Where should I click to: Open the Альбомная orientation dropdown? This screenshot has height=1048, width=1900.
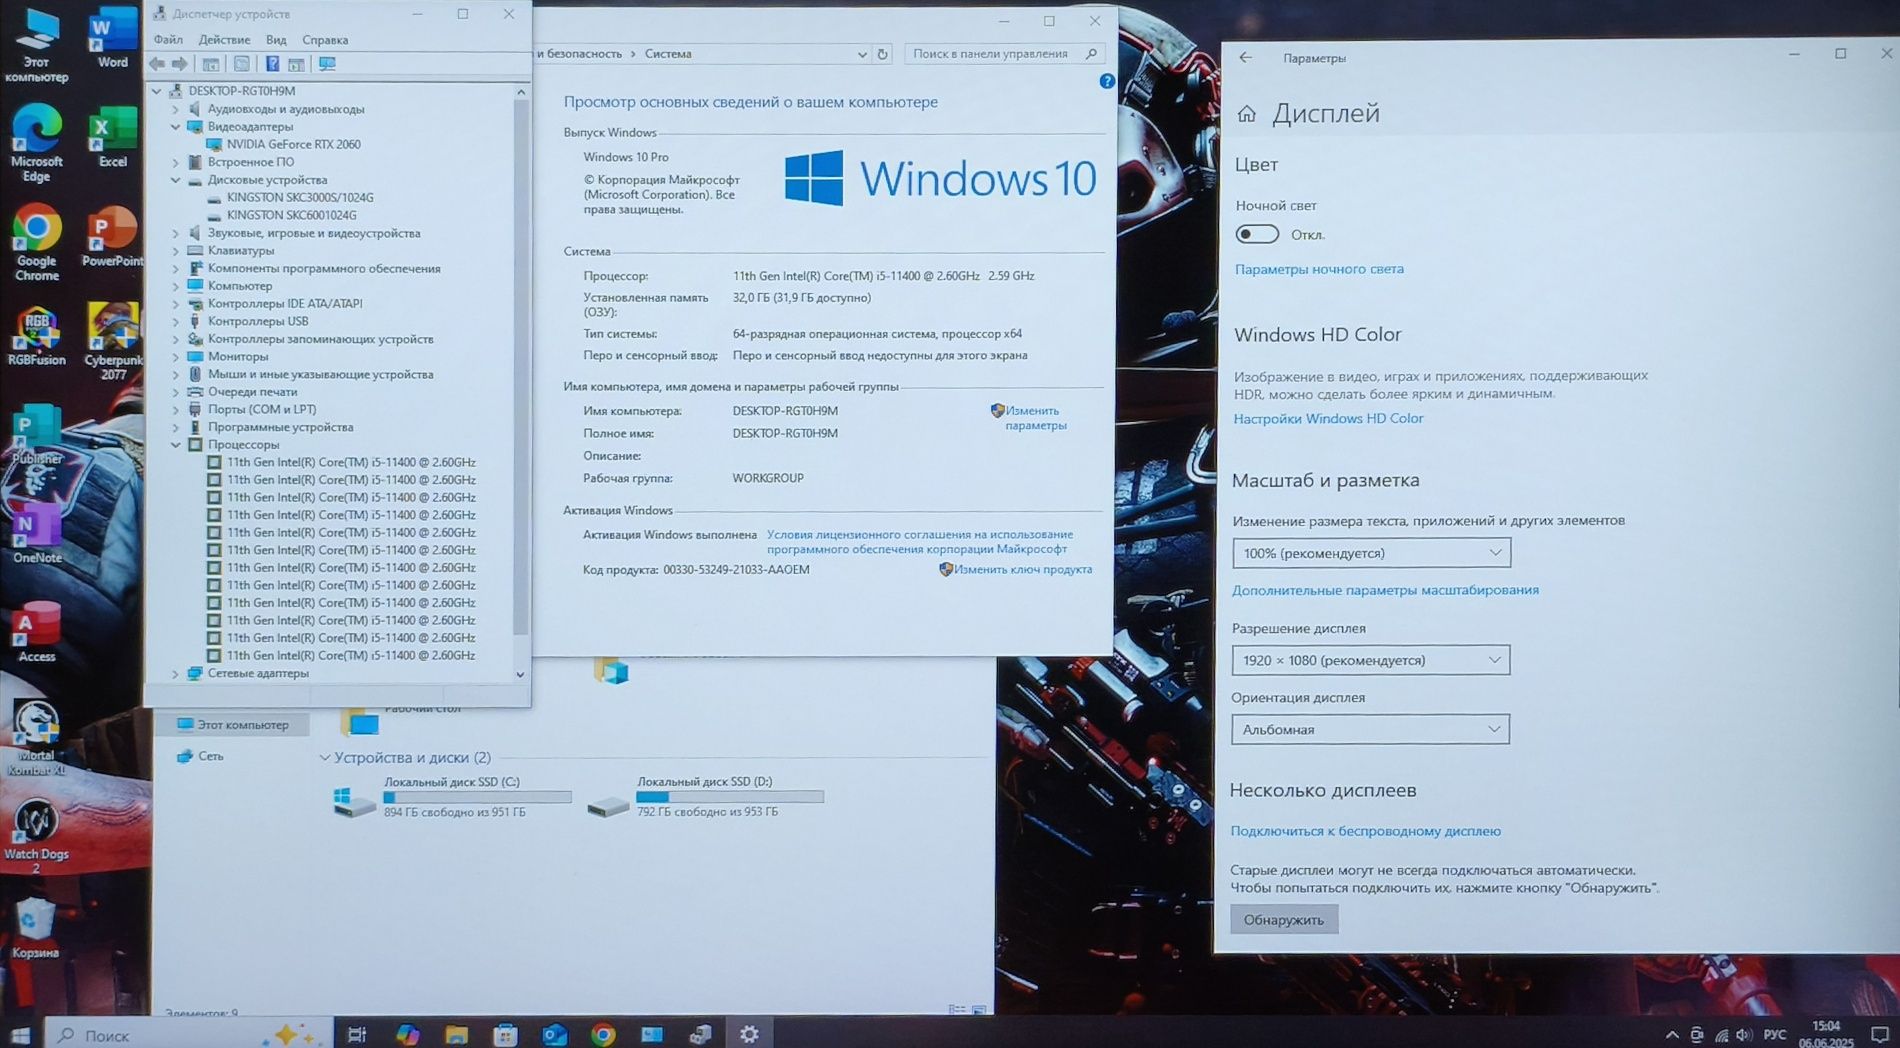(1370, 729)
